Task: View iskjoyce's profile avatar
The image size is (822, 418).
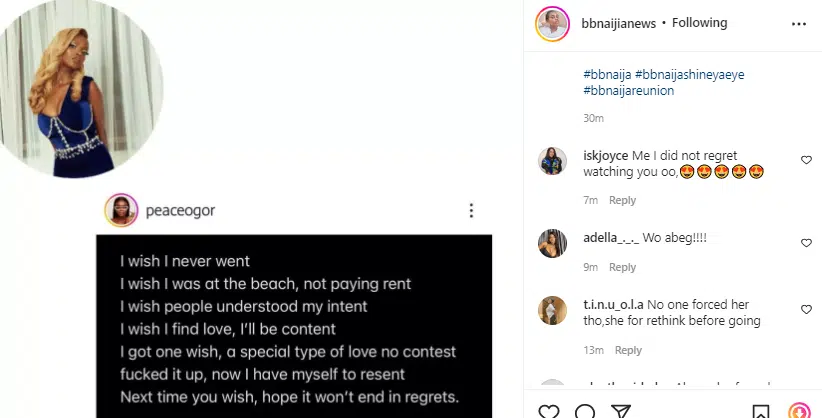Action: coord(553,161)
